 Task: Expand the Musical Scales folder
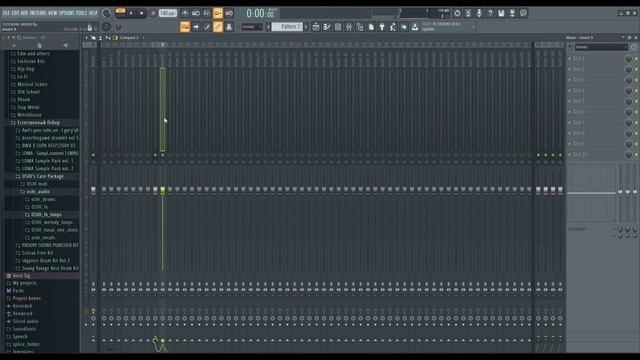(x=32, y=84)
